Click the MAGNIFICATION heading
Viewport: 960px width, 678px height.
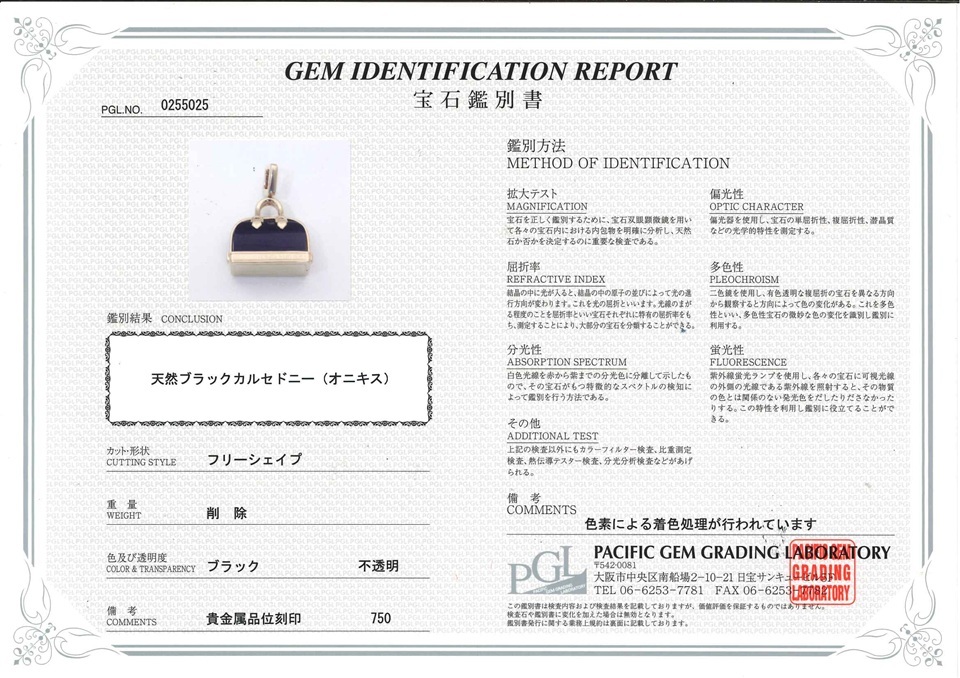[547, 206]
